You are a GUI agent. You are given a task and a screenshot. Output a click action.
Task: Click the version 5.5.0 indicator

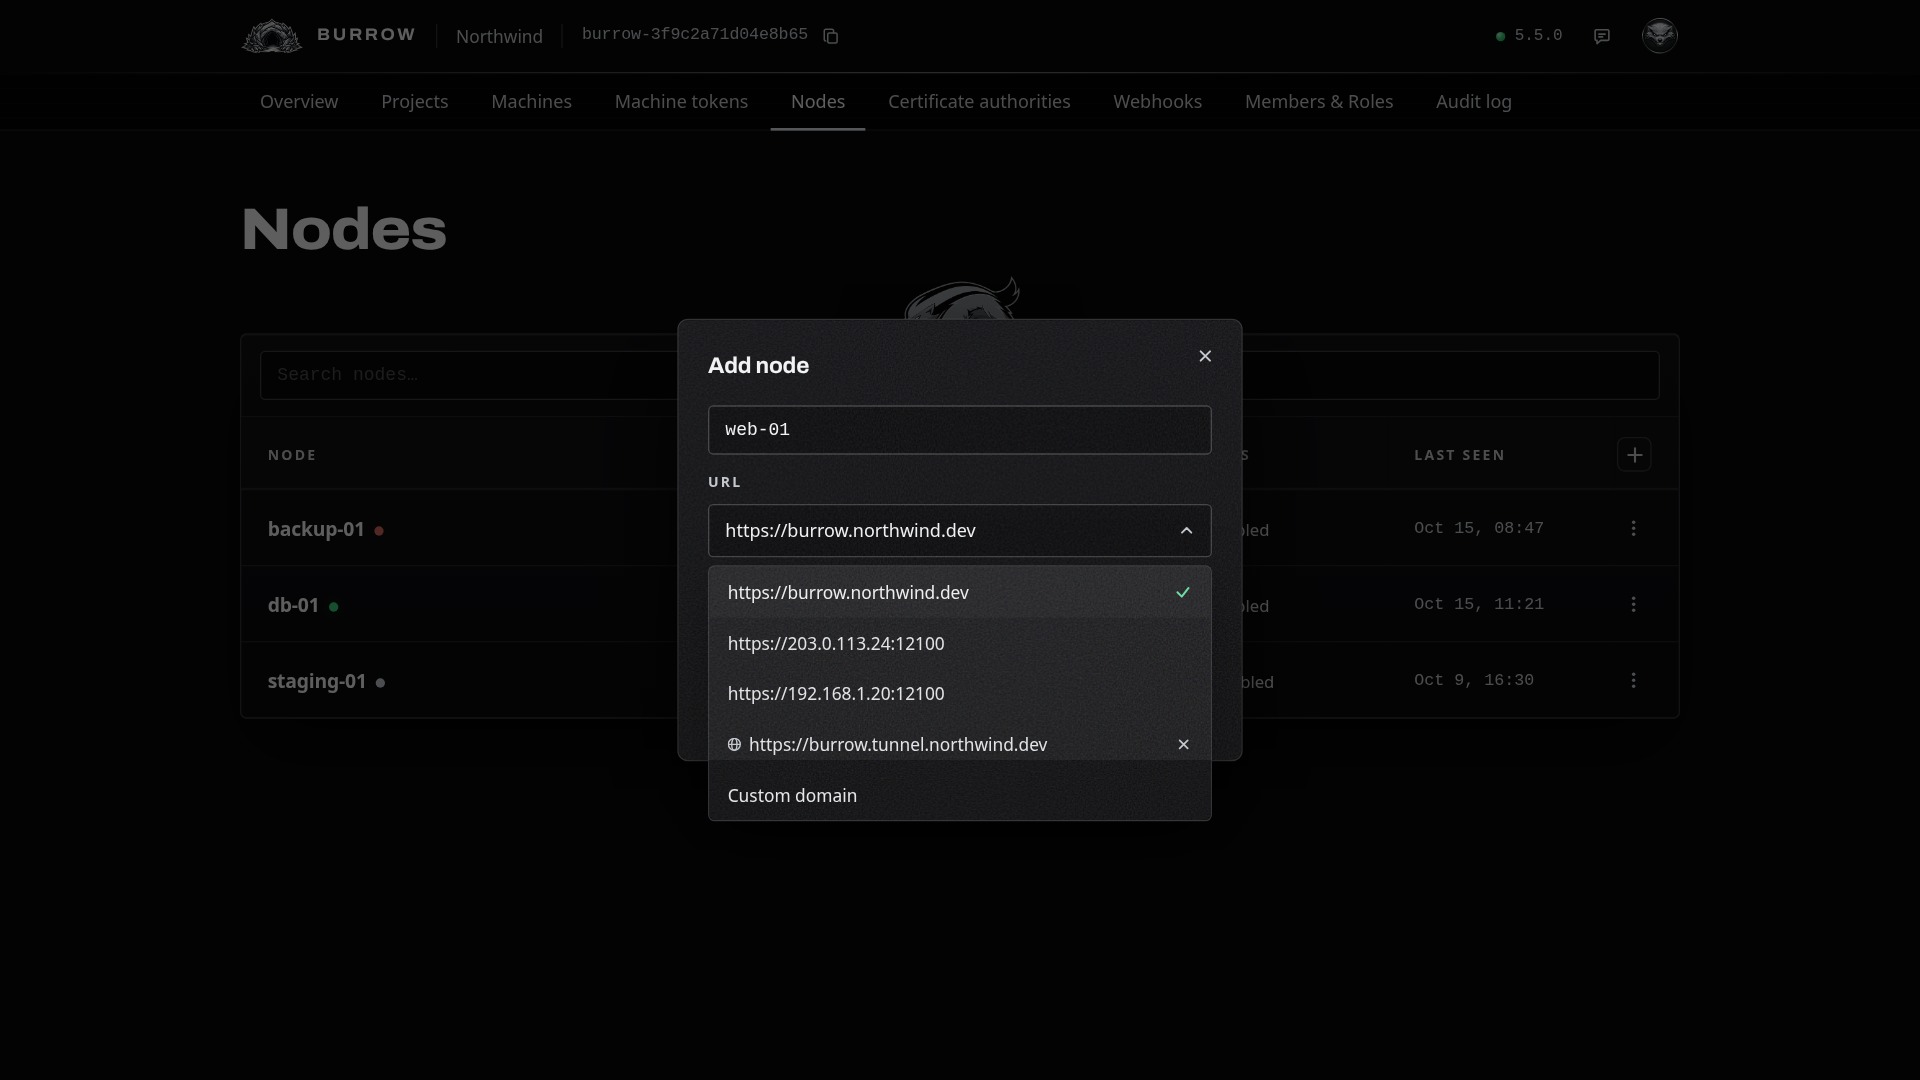[x=1528, y=36]
